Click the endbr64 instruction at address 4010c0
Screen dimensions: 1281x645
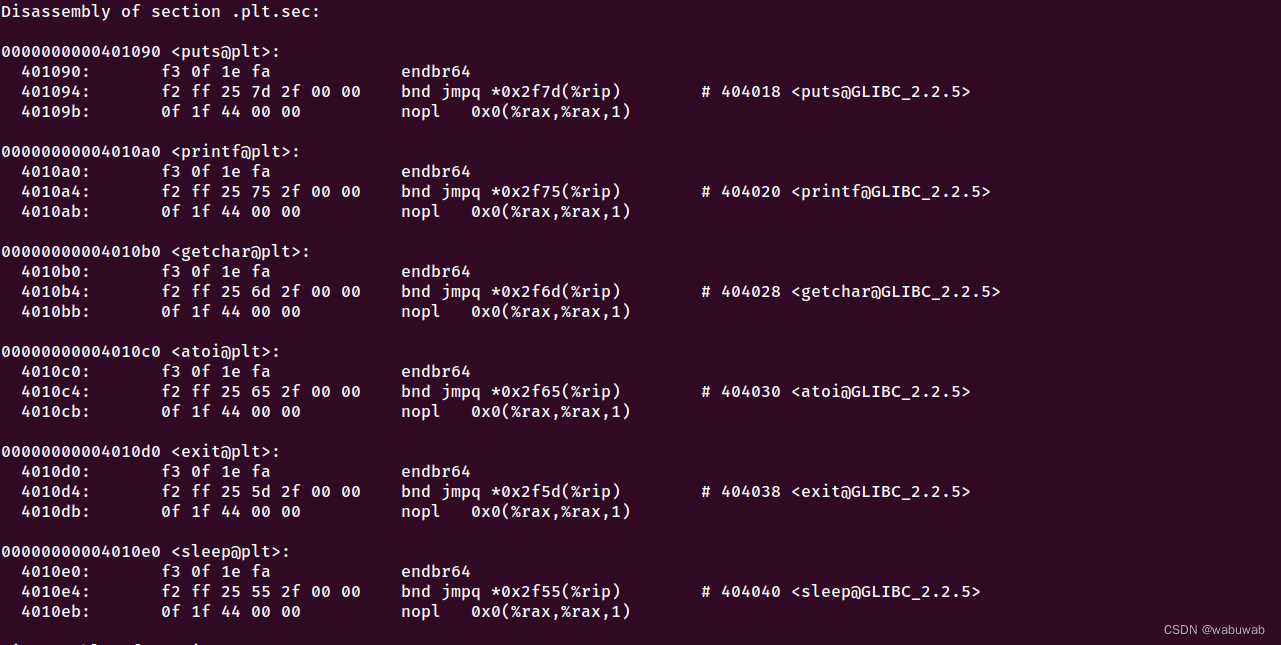click(436, 372)
